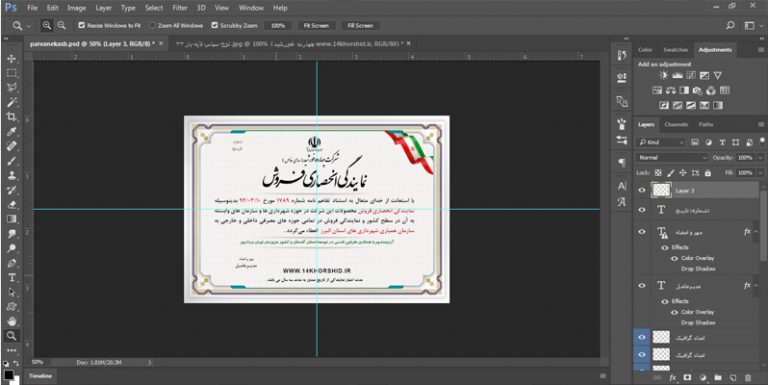Choose Zoom Out mode in options bar
Screen dimensions: 768x385
[61, 25]
